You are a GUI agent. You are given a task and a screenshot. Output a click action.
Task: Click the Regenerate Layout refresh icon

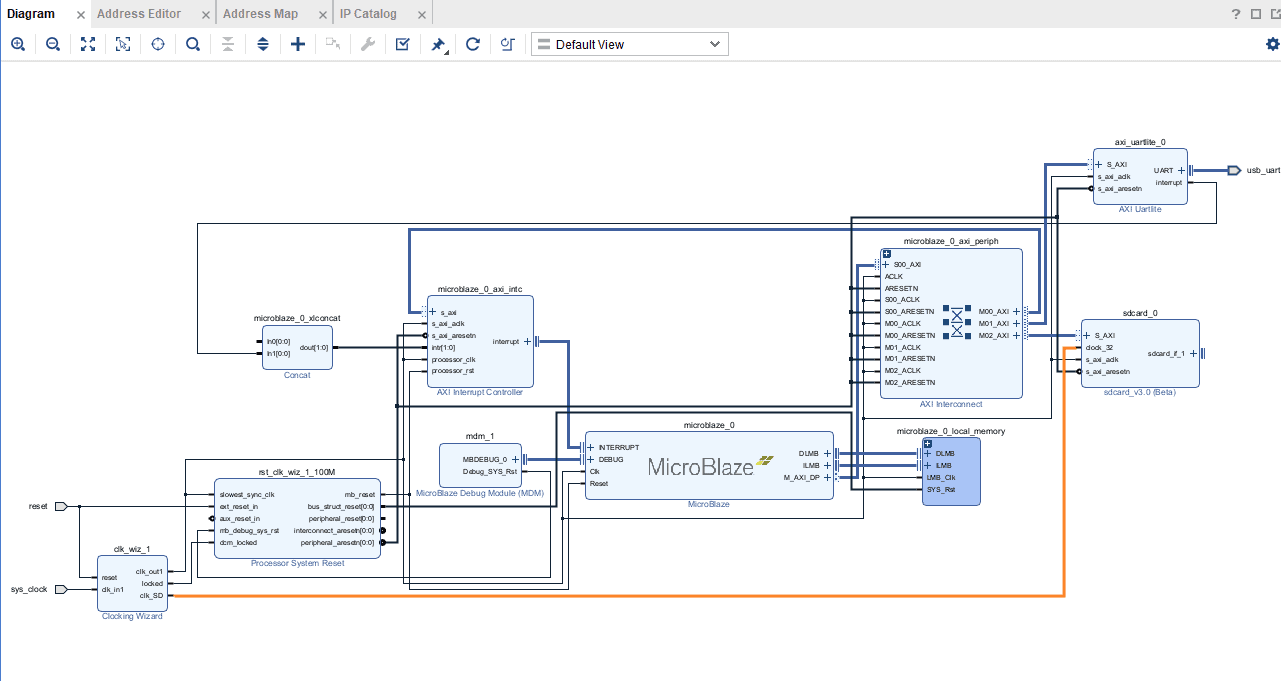click(473, 44)
